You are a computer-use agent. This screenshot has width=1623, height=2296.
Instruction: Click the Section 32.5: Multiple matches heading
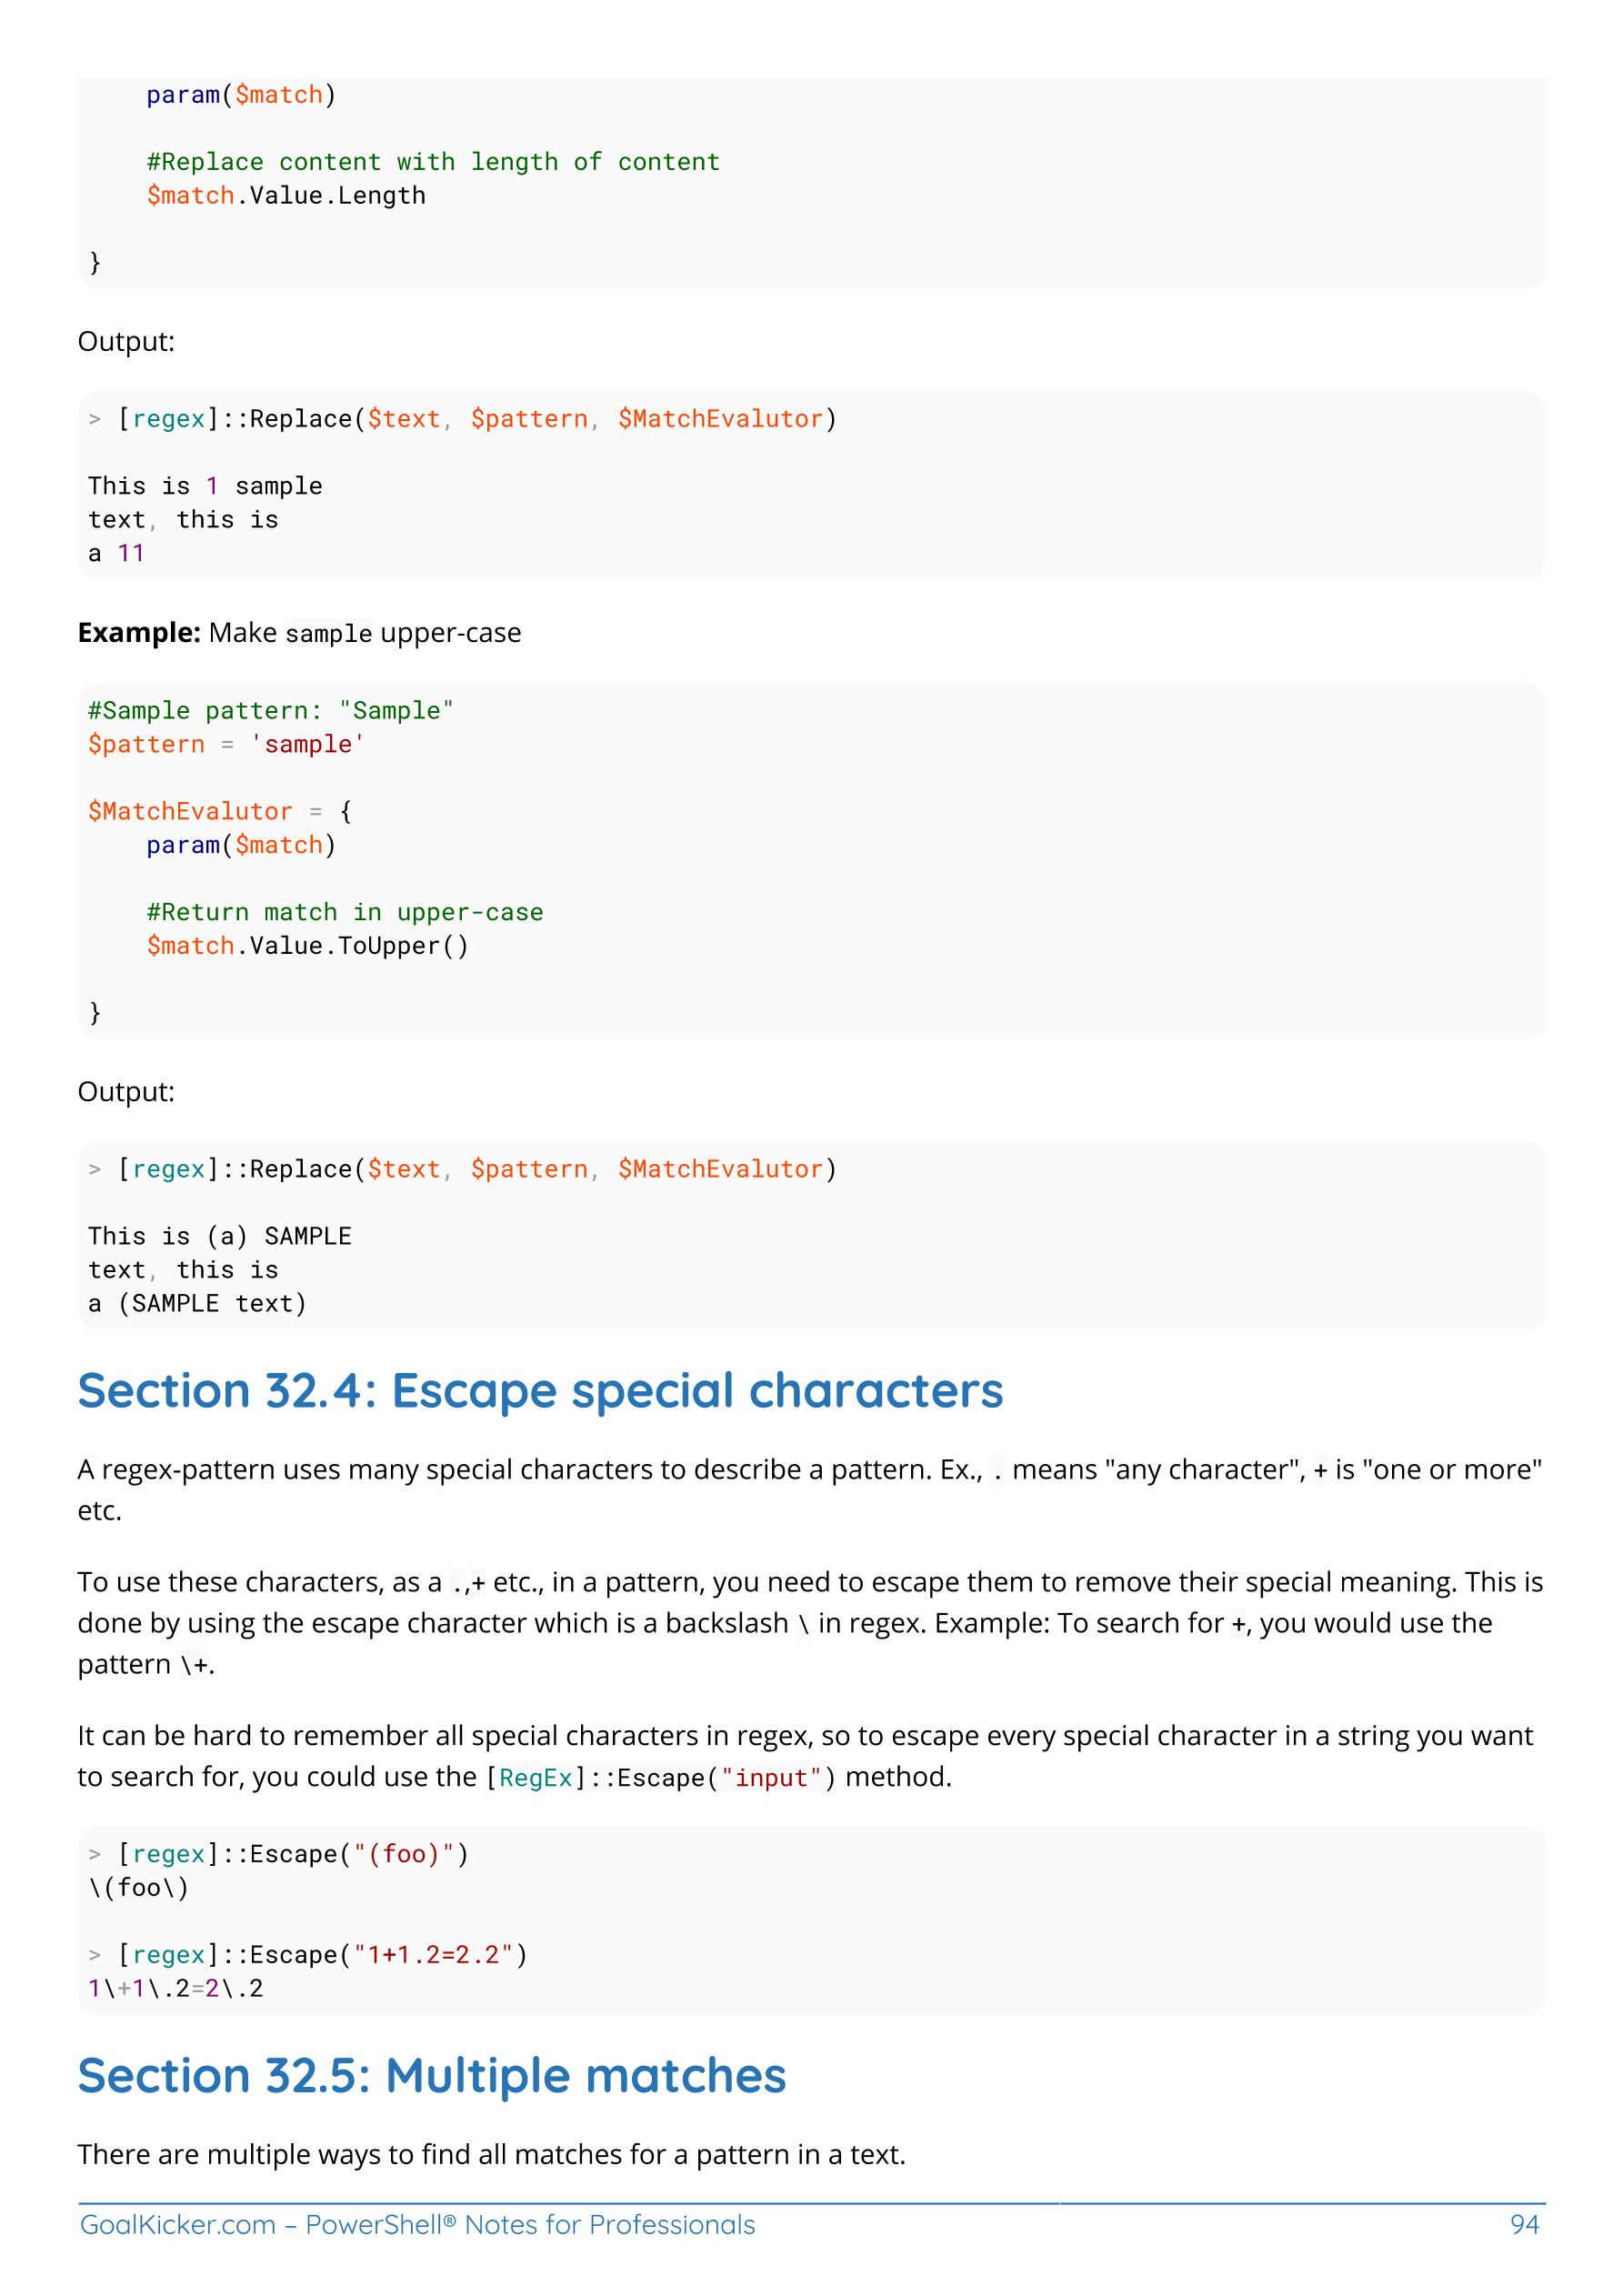(432, 2075)
